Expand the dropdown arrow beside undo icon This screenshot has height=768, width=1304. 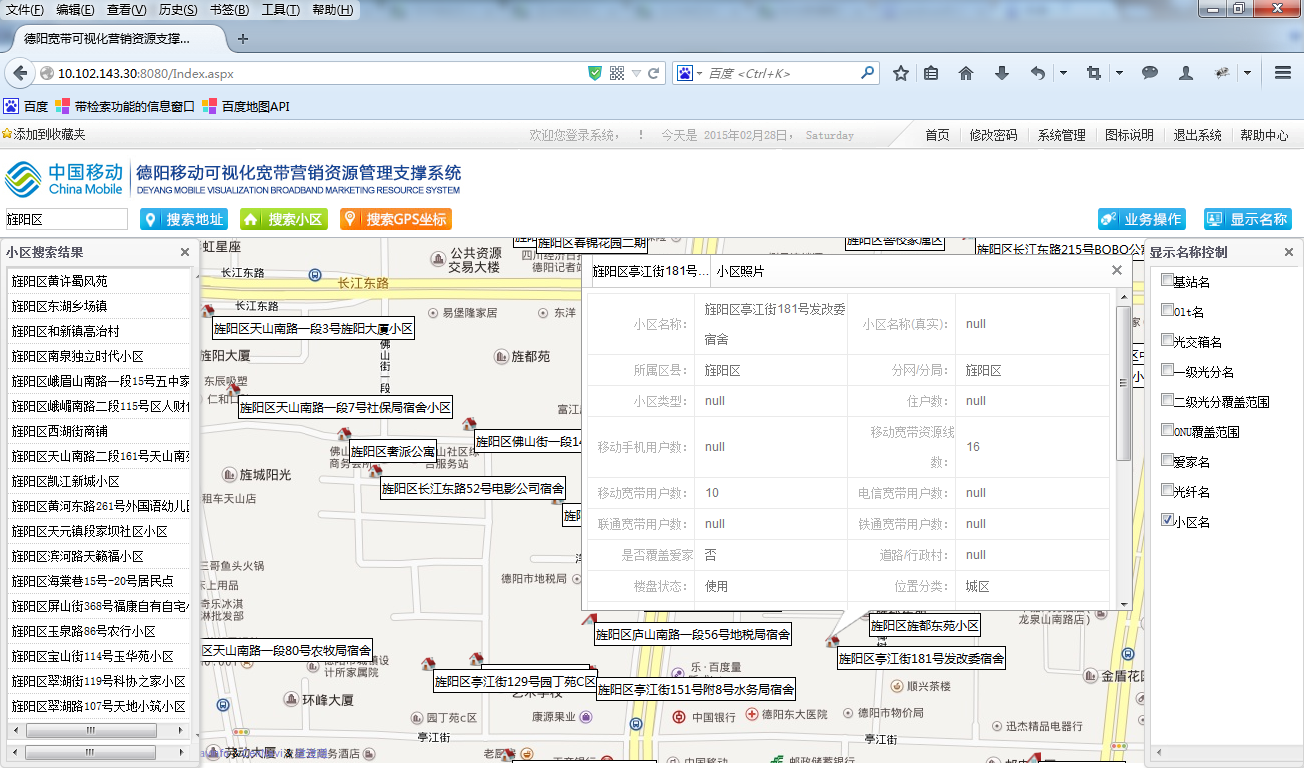pos(1063,73)
